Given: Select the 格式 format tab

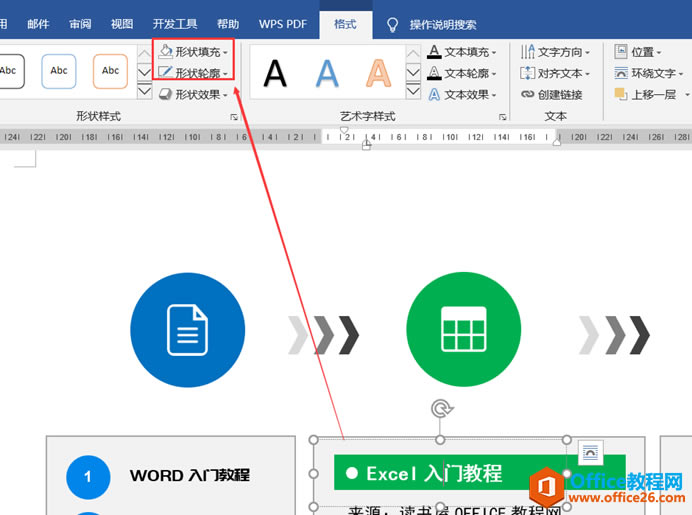Looking at the screenshot, I should pyautogui.click(x=345, y=24).
